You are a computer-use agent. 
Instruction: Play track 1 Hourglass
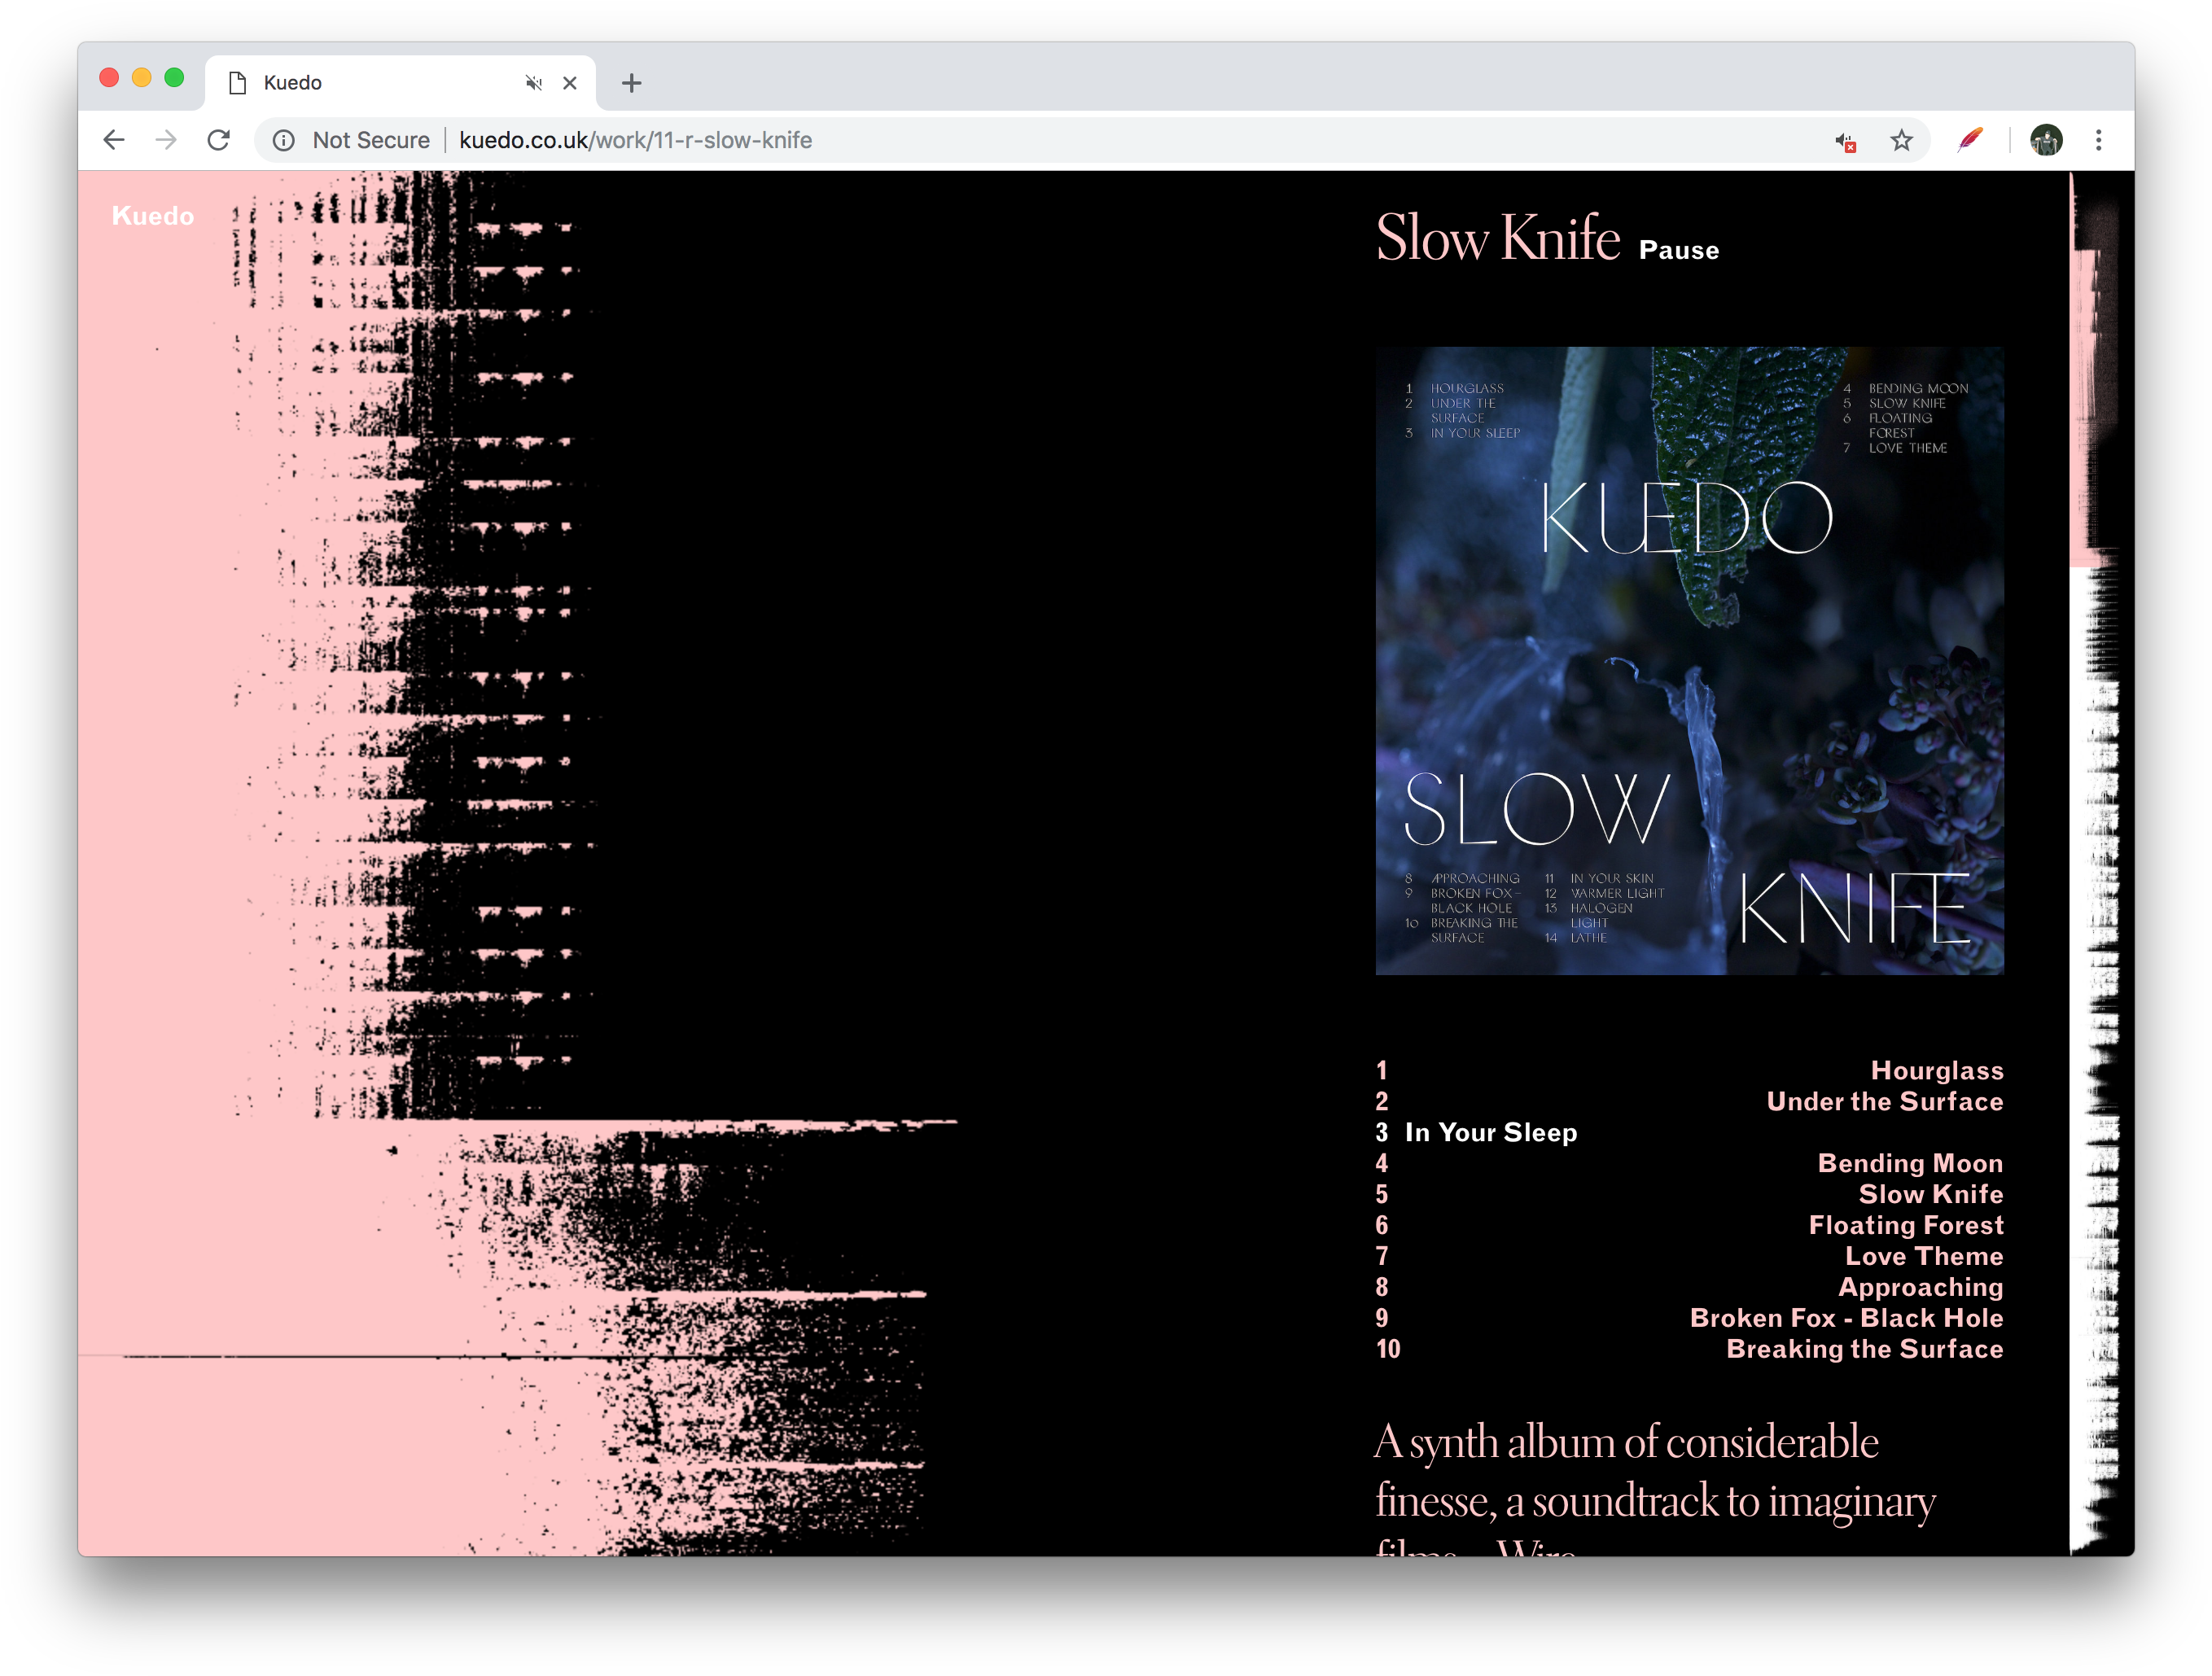pos(1689,1070)
